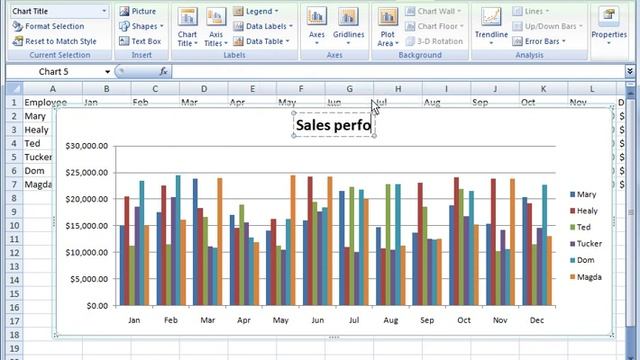This screenshot has height=360, width=640.
Task: Select column J header
Action: (x=495, y=89)
